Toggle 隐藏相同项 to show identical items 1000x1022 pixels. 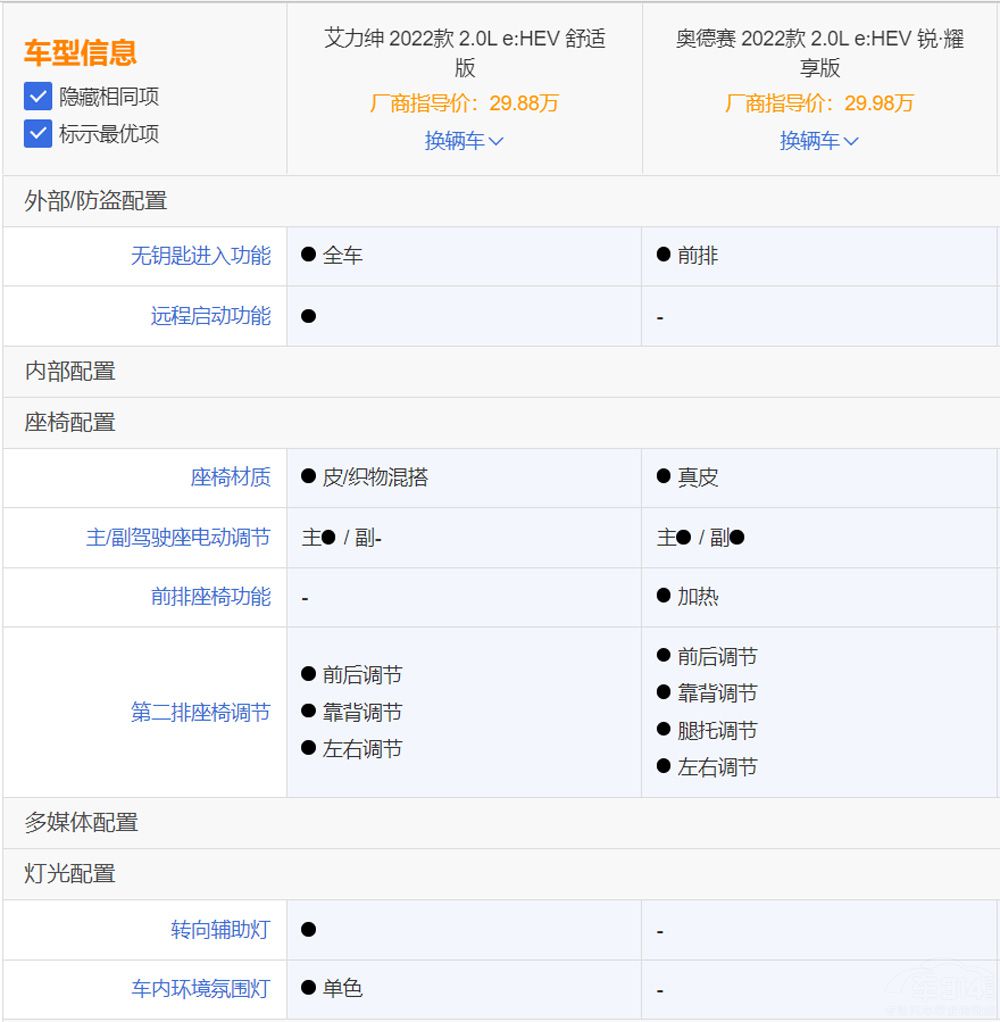tap(37, 97)
